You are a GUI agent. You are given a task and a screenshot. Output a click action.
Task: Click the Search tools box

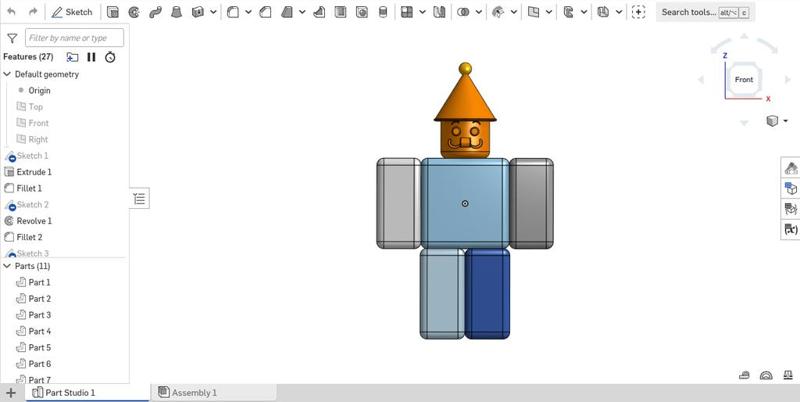706,12
